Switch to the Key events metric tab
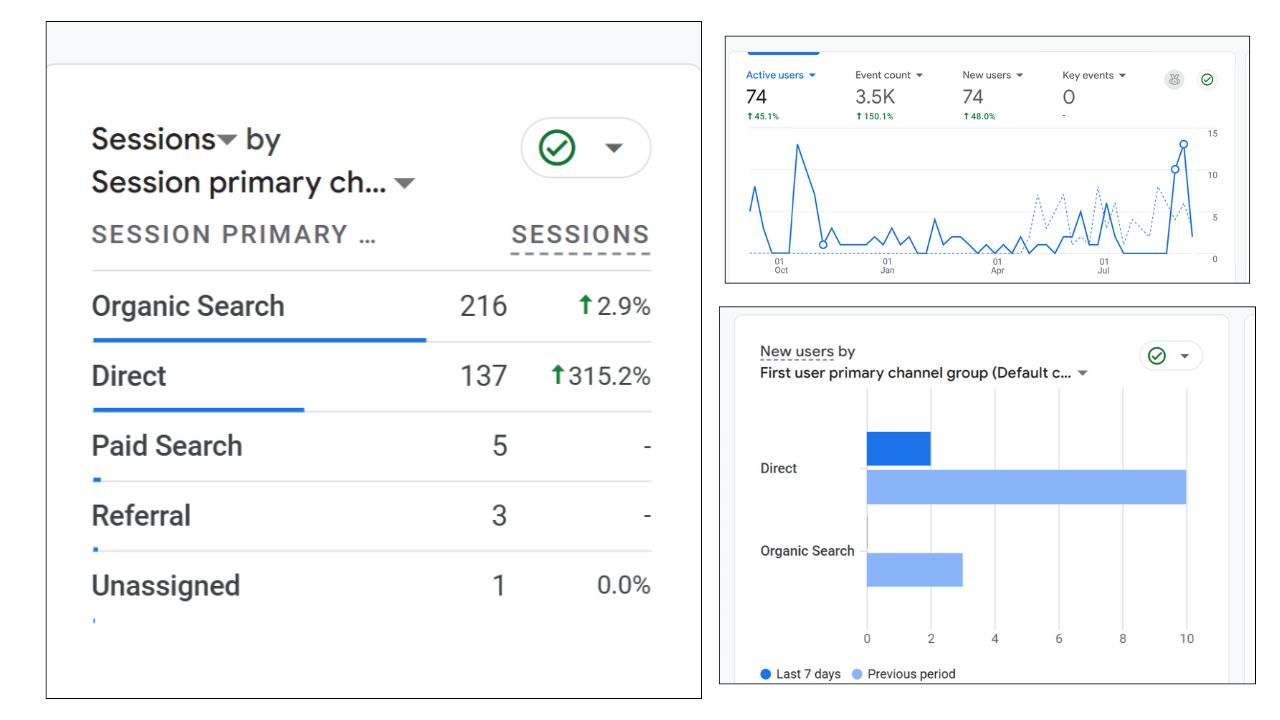 1093,75
